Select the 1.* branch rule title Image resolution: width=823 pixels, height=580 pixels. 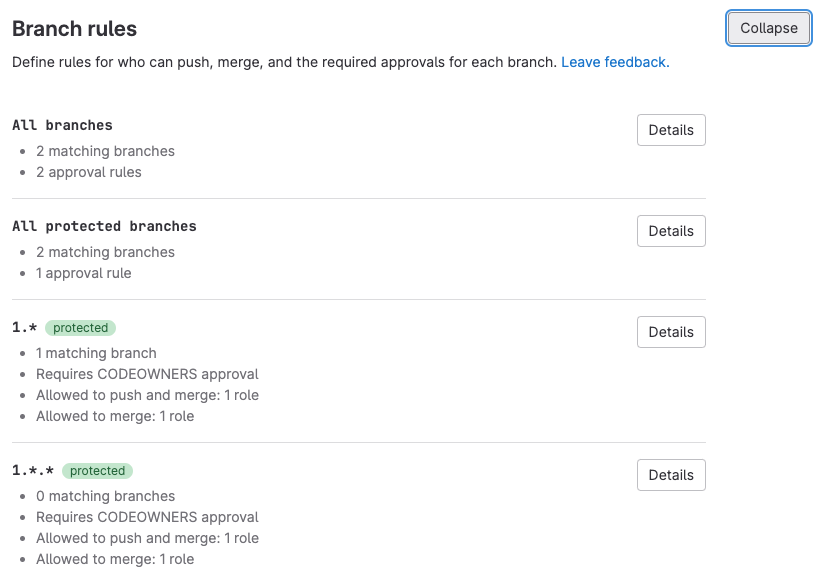(22, 327)
